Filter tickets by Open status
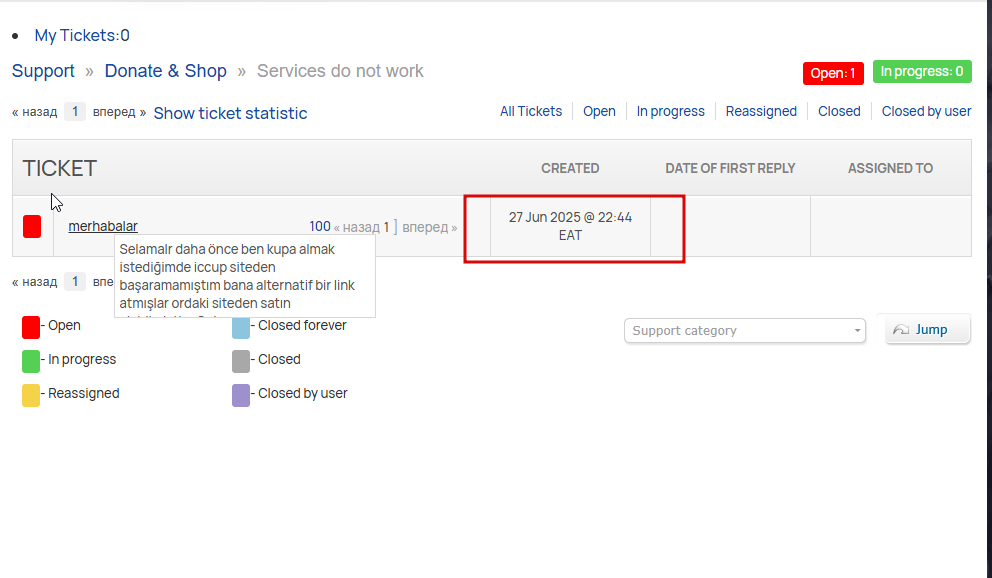The image size is (992, 578). pyautogui.click(x=599, y=111)
